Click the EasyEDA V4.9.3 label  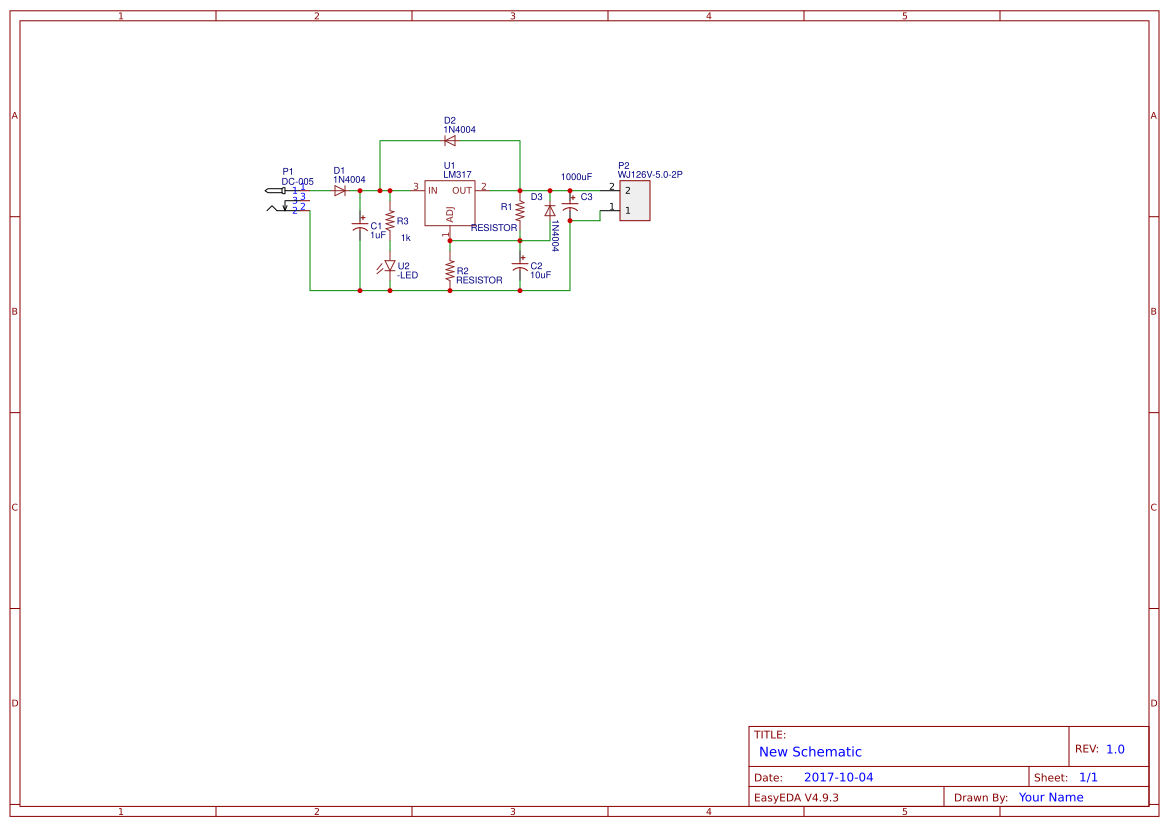[799, 797]
